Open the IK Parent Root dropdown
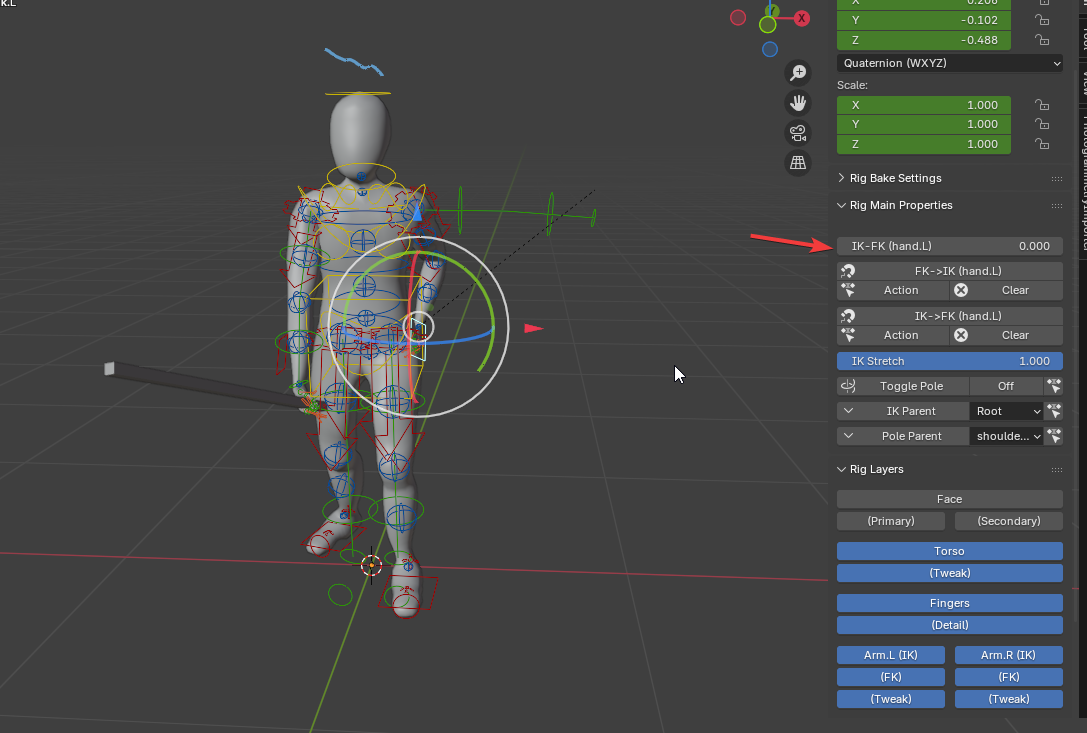 [x=1007, y=411]
